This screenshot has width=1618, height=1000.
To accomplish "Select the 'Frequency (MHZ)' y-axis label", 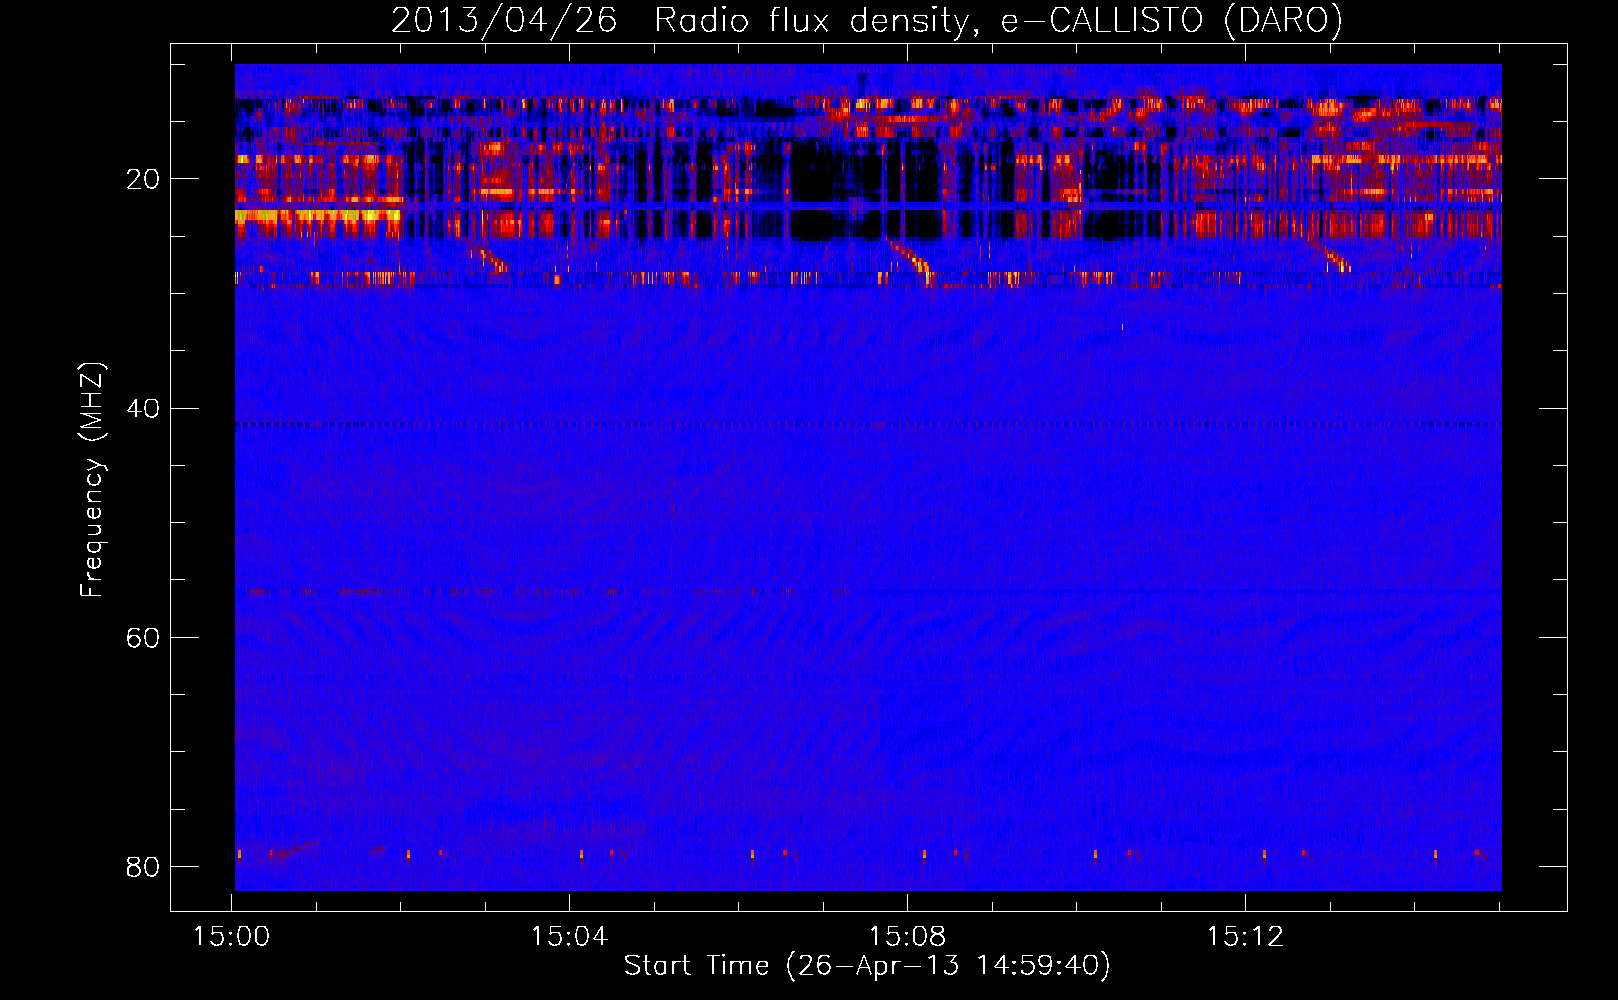I will [x=91, y=480].
